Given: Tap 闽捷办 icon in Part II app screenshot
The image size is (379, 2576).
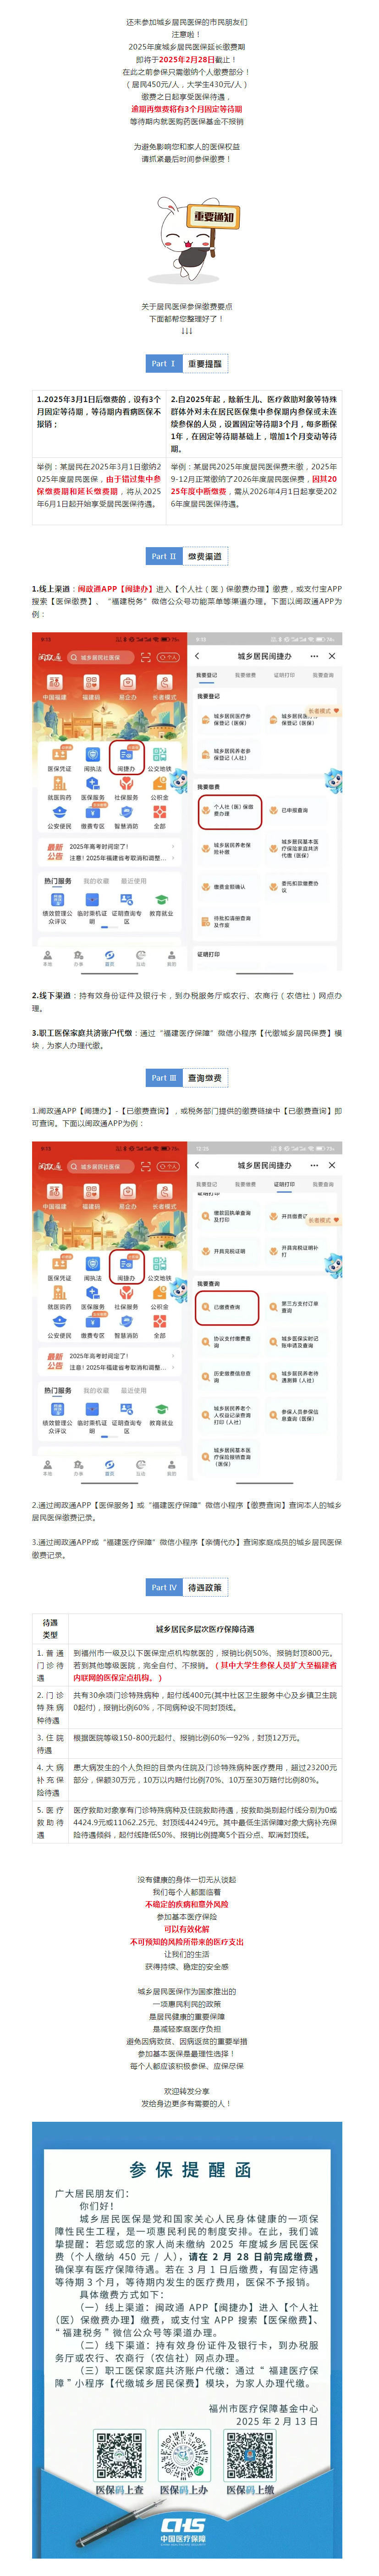Looking at the screenshot, I should pos(127,757).
